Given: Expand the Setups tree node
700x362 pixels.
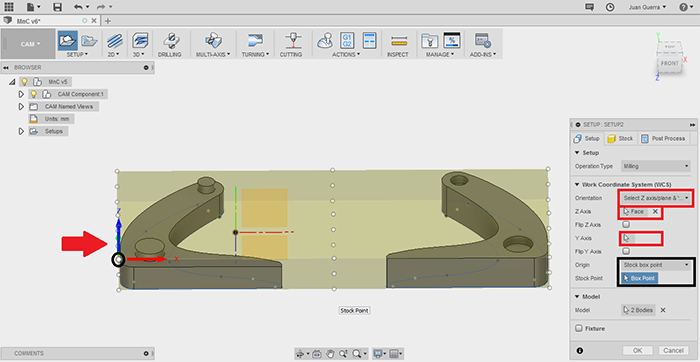Looking at the screenshot, I should (21, 131).
